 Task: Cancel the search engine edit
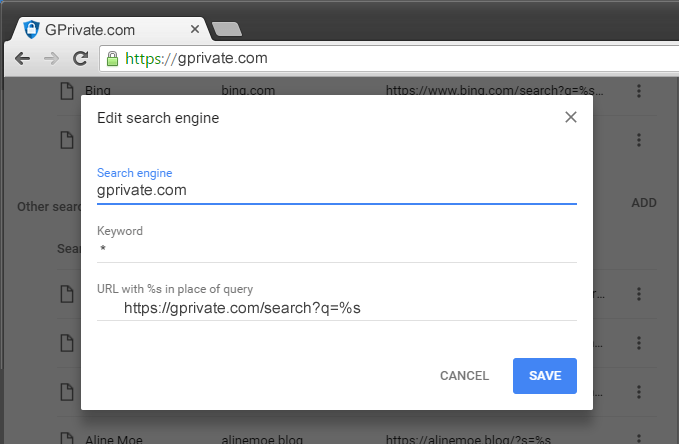click(x=464, y=376)
